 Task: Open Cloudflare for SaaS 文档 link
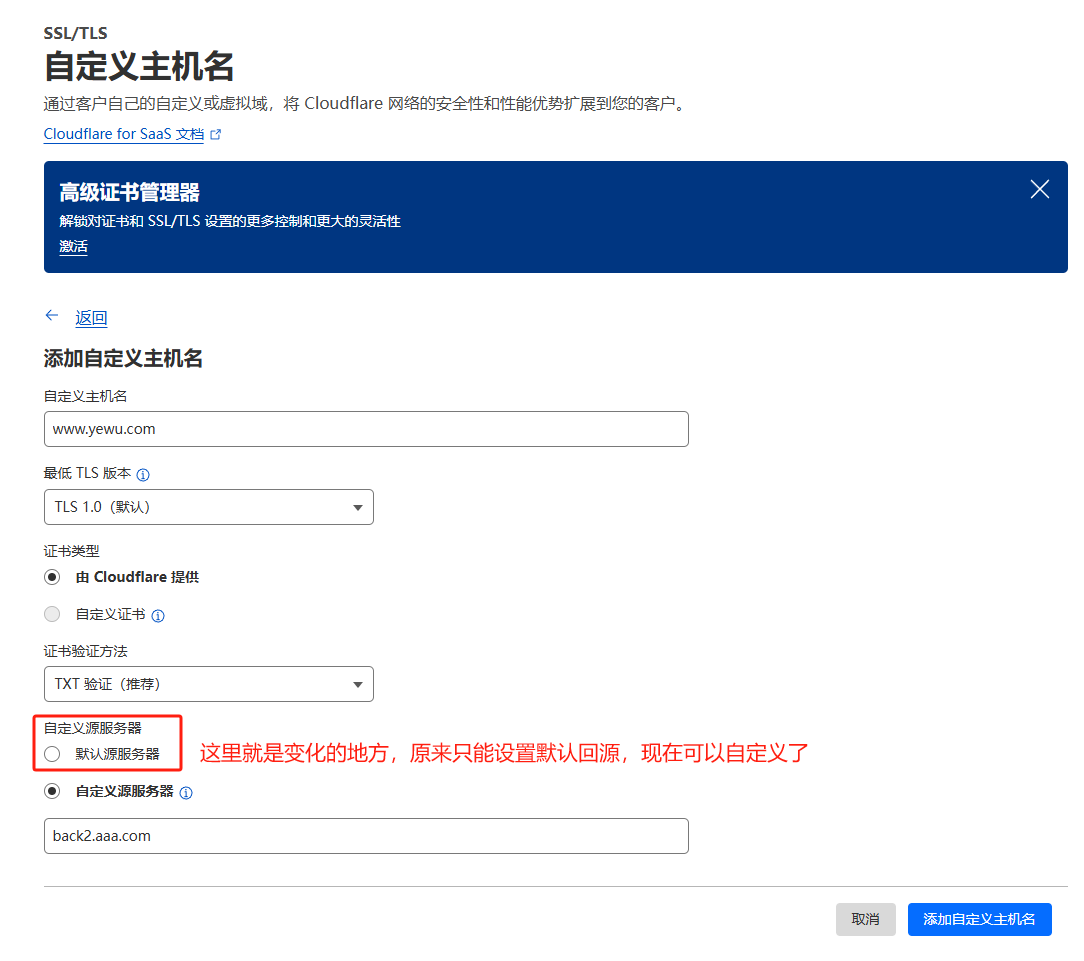tap(123, 134)
